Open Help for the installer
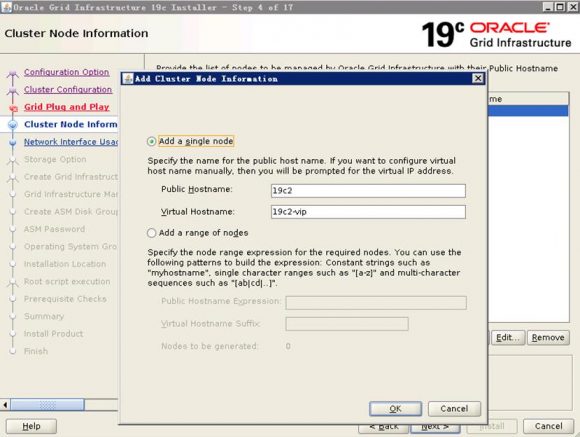The width and height of the screenshot is (580, 437). click(x=31, y=426)
